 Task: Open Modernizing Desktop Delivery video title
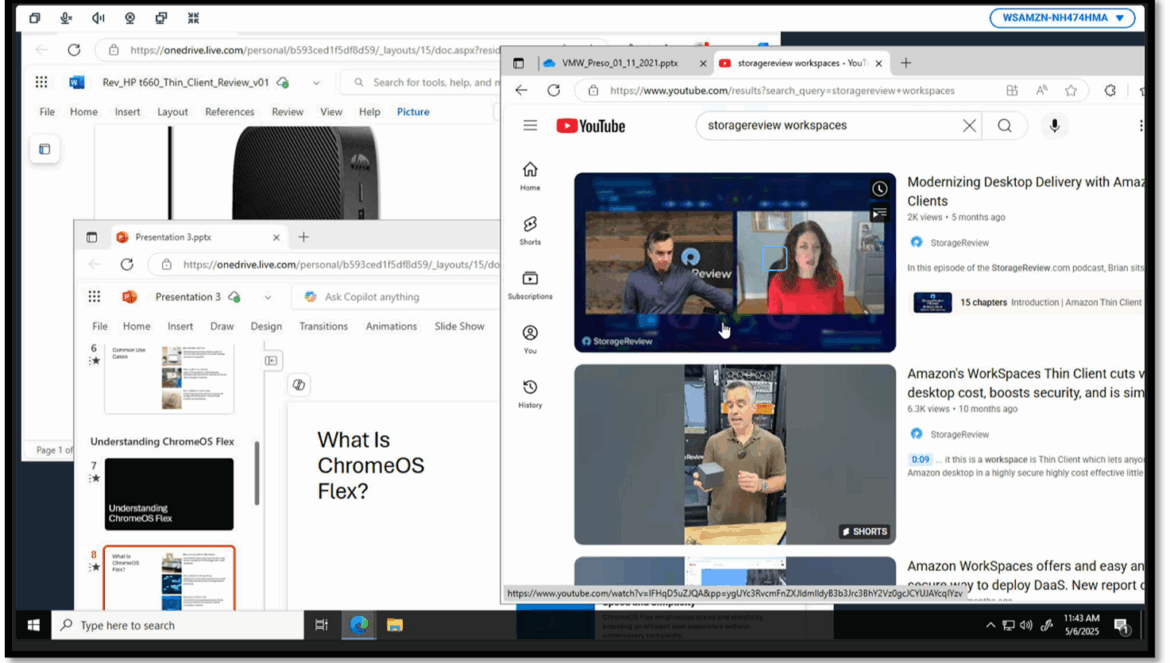[x=1024, y=192]
